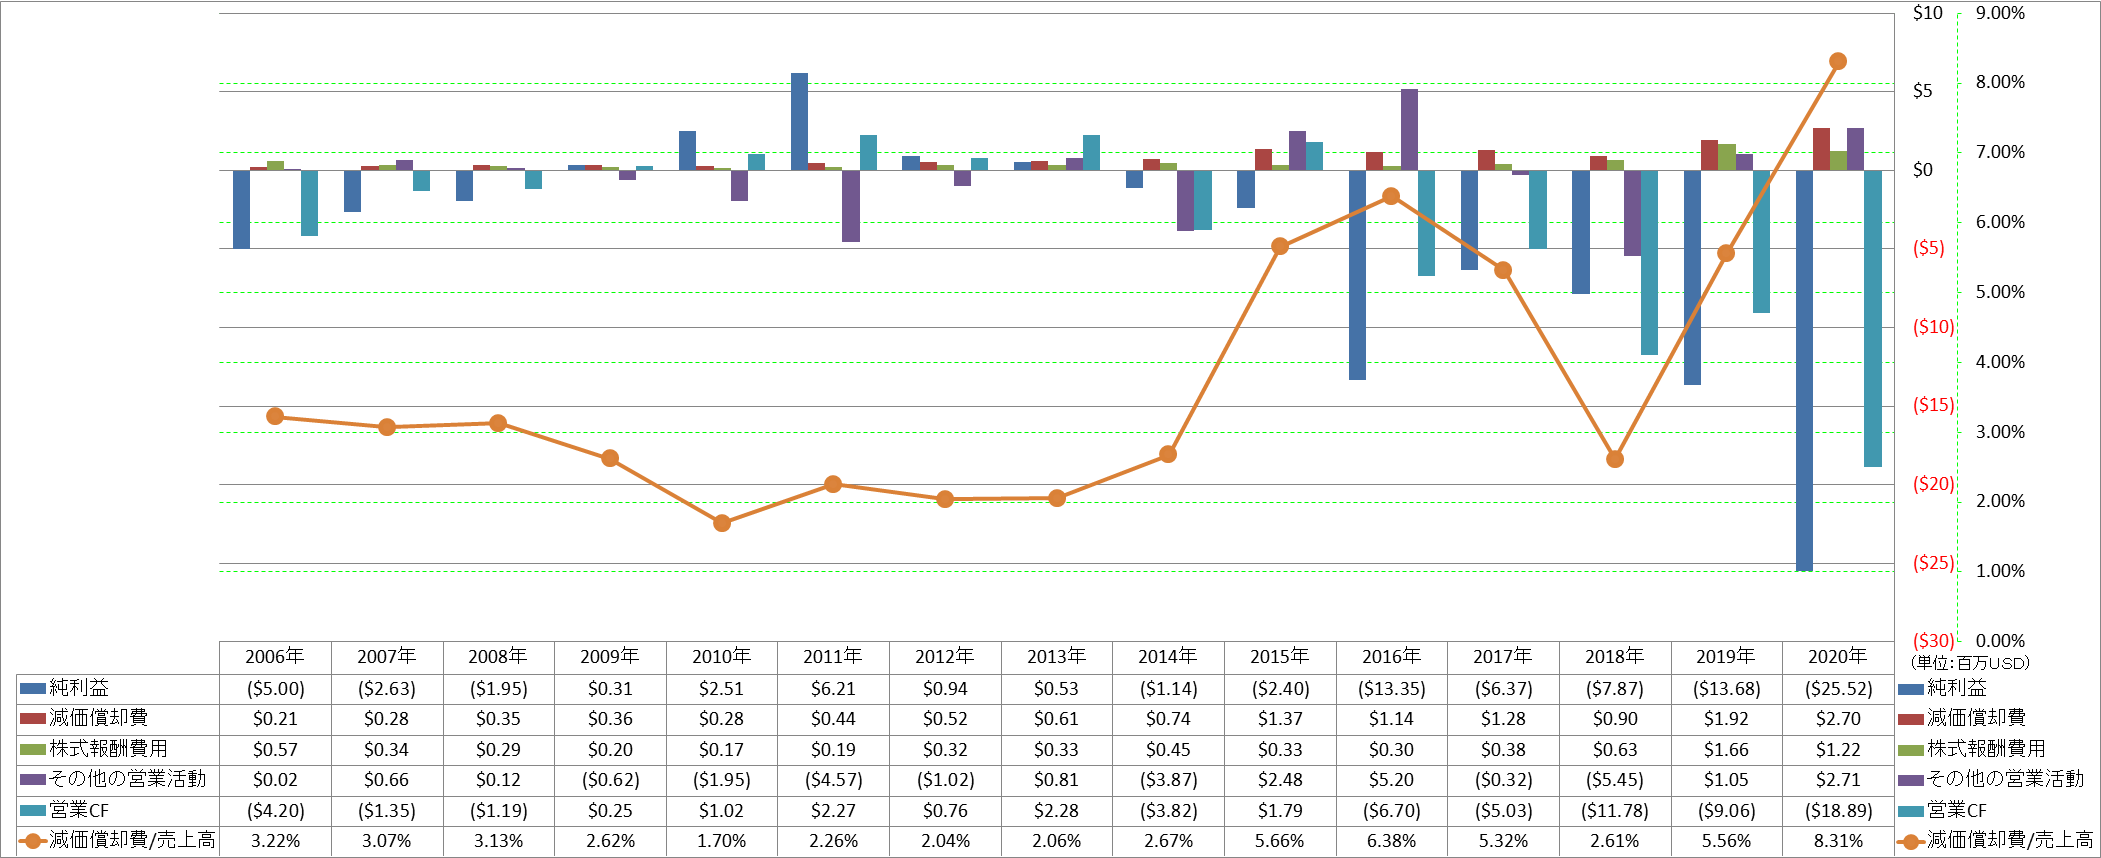Click the teal 2020 operating CF bar
The width and height of the screenshot is (2101, 858).
coord(1872,318)
